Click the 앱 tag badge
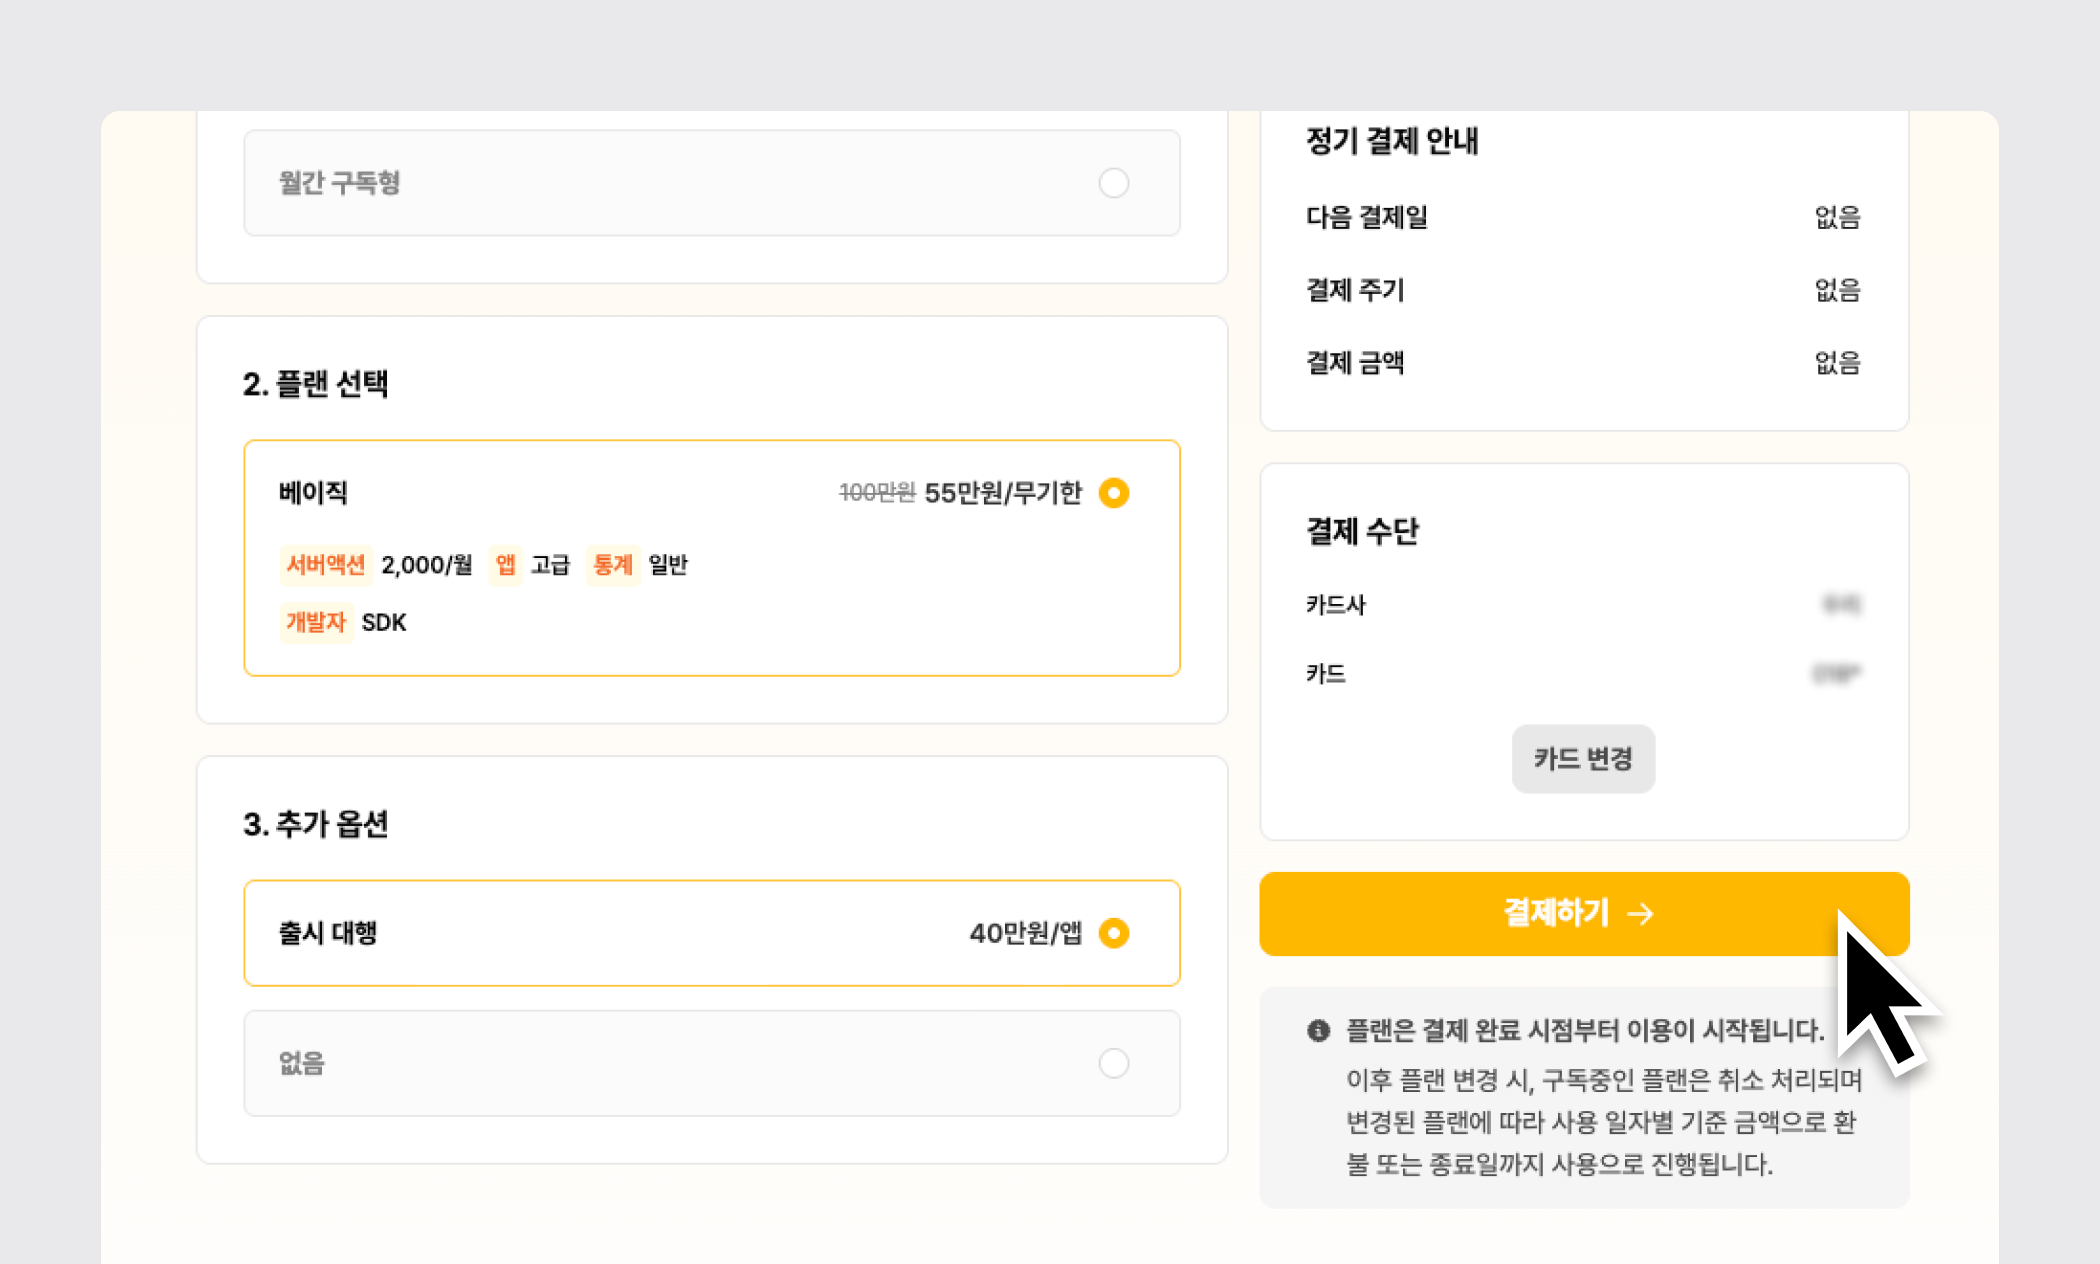This screenshot has height=1264, width=2100. (x=505, y=565)
